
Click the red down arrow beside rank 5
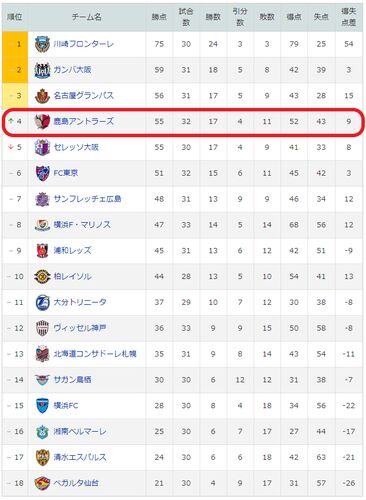[11, 147]
